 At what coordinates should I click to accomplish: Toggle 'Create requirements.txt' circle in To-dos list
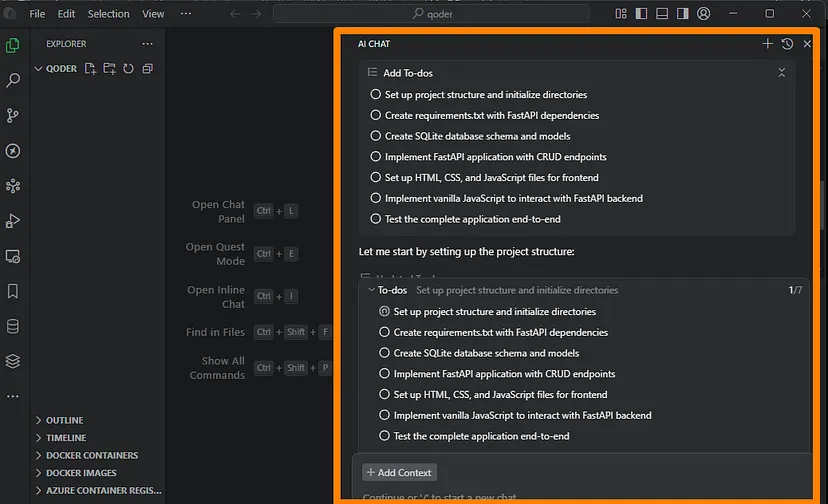[384, 332]
